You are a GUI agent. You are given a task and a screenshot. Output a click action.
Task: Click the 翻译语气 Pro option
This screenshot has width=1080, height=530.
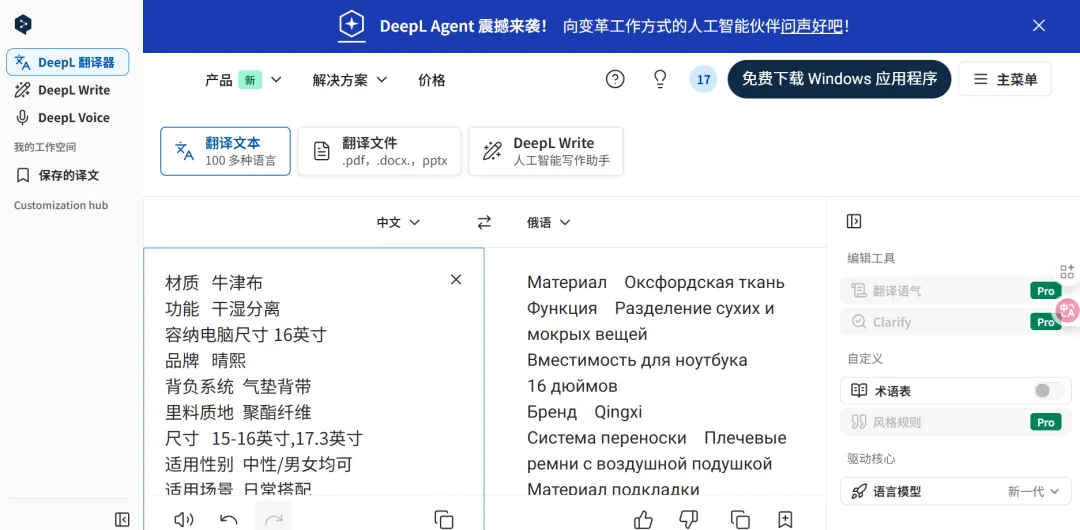[x=955, y=291]
